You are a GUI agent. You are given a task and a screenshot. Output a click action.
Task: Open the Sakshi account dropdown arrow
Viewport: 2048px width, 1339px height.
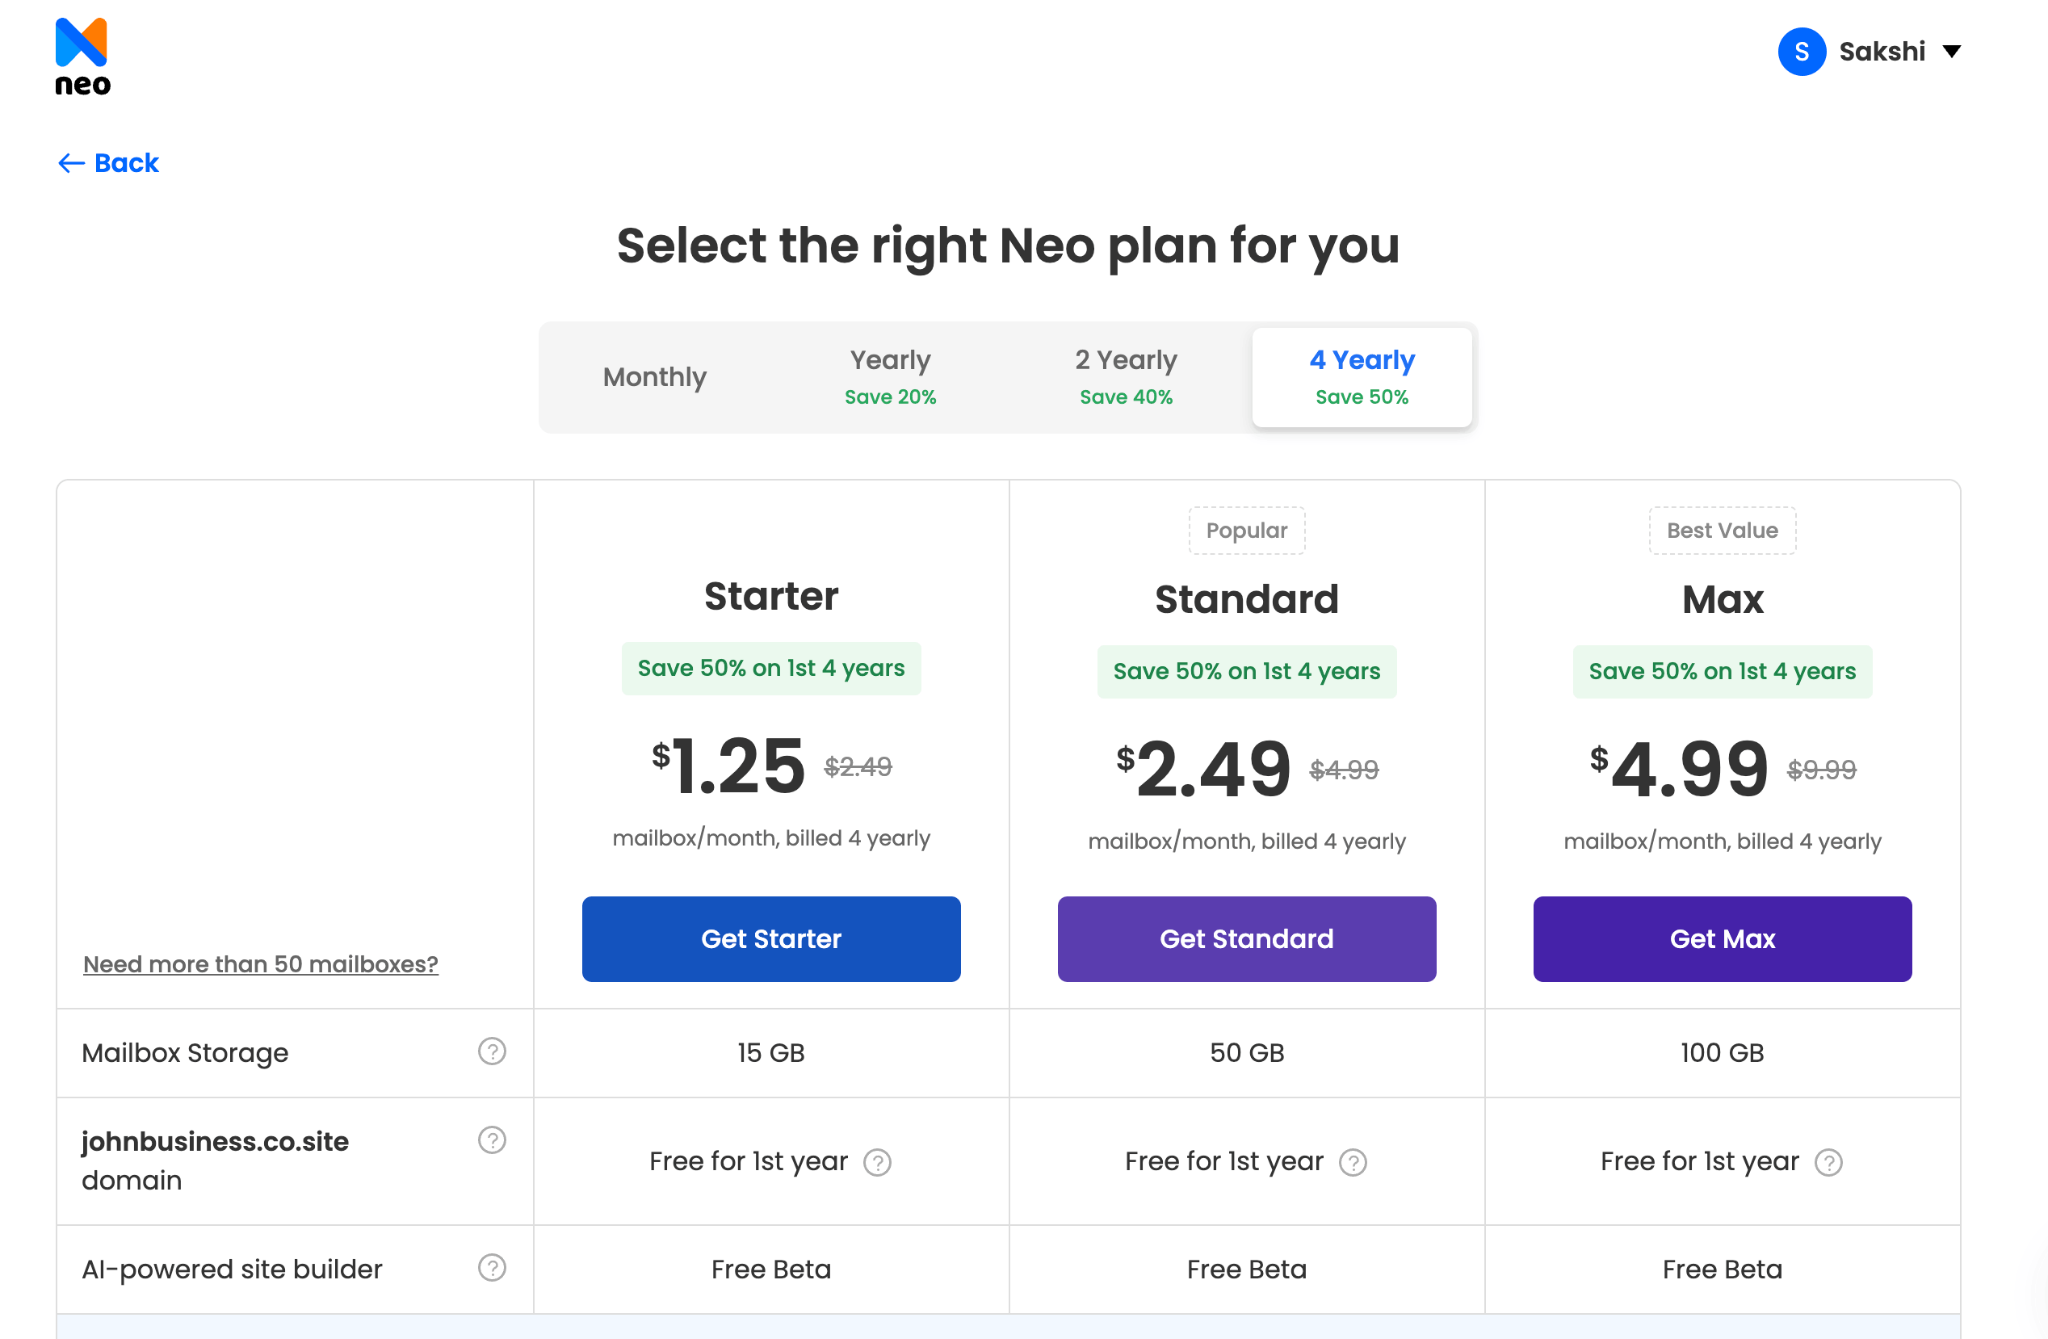coord(1951,52)
